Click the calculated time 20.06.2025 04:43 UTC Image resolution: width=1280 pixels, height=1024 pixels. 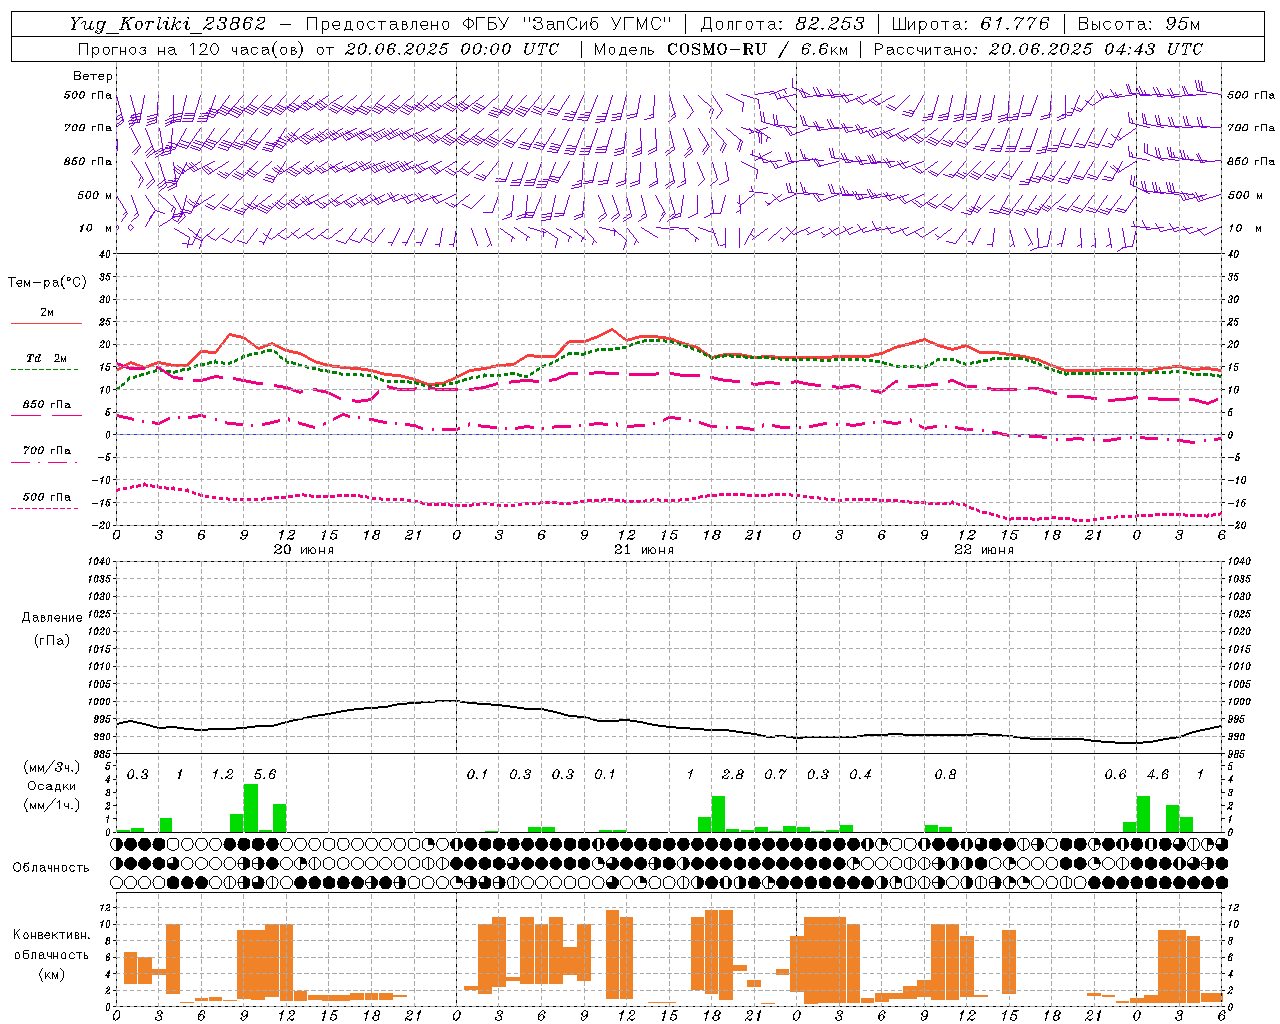click(1096, 49)
